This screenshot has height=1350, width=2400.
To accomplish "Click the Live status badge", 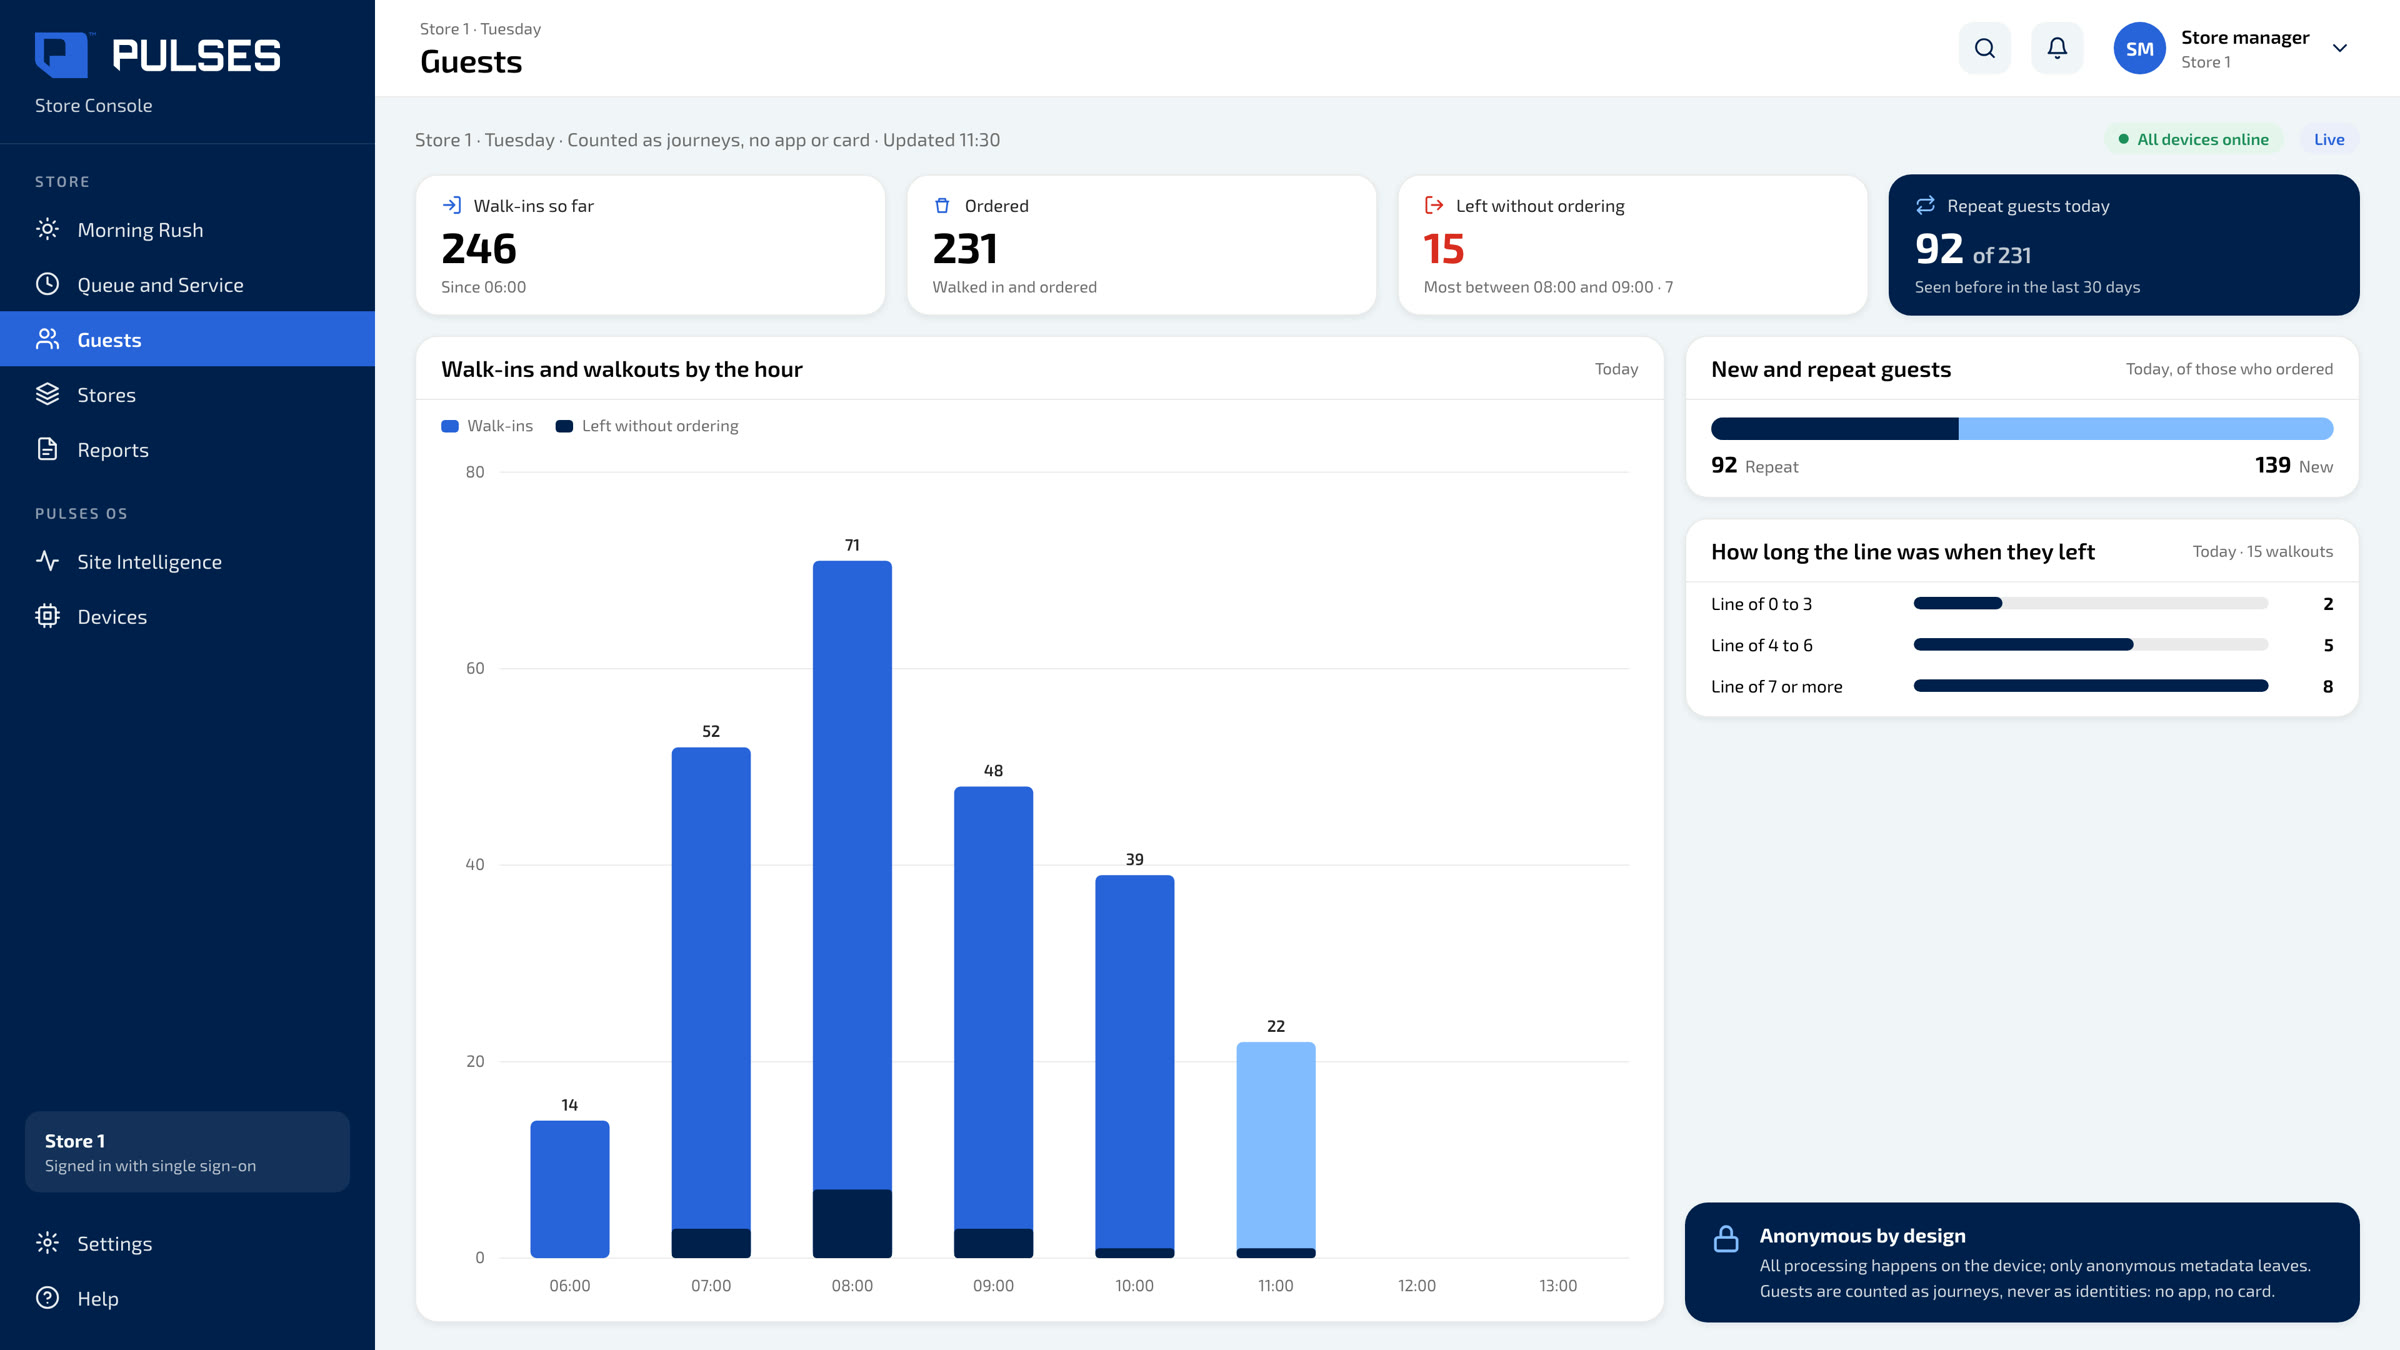I will [2329, 139].
